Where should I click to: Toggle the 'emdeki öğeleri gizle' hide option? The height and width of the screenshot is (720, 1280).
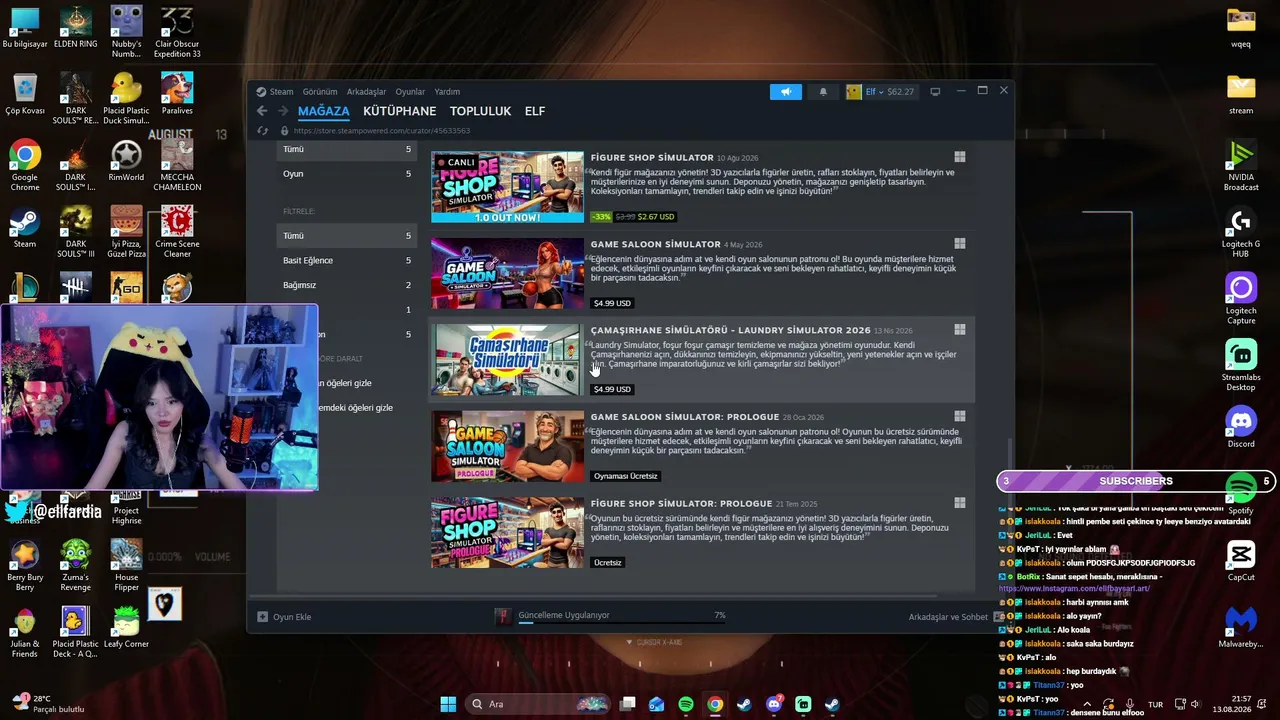tap(355, 408)
